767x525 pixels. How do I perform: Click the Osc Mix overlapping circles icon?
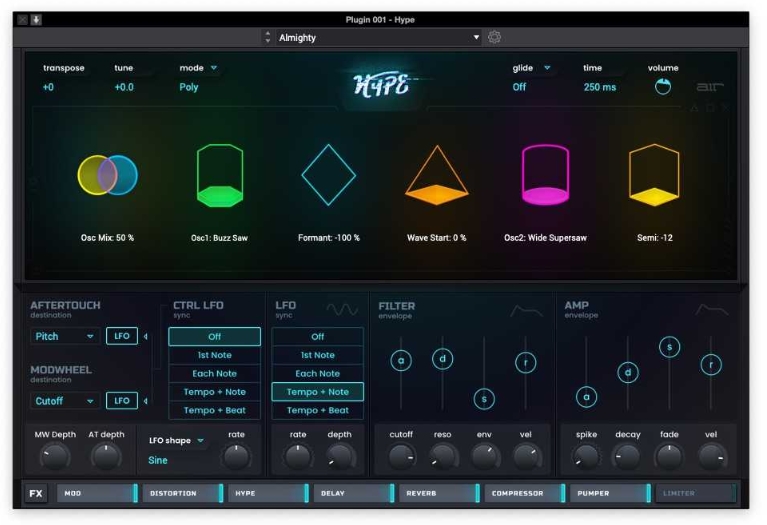point(108,175)
